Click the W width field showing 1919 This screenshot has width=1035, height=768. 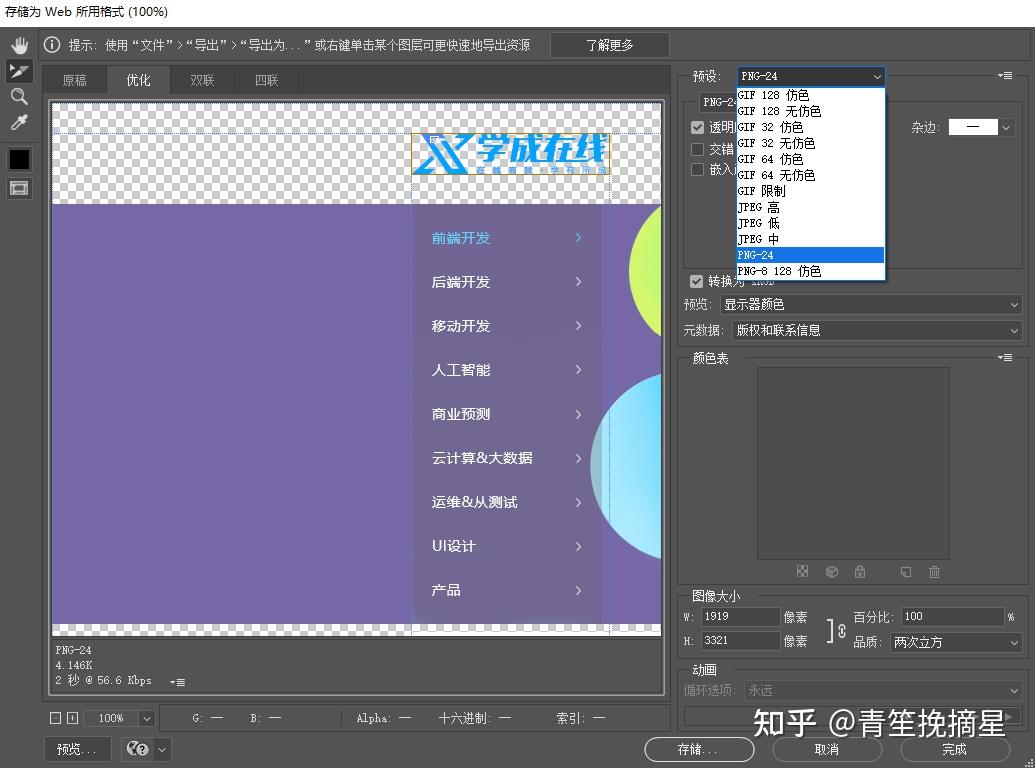coord(740,617)
